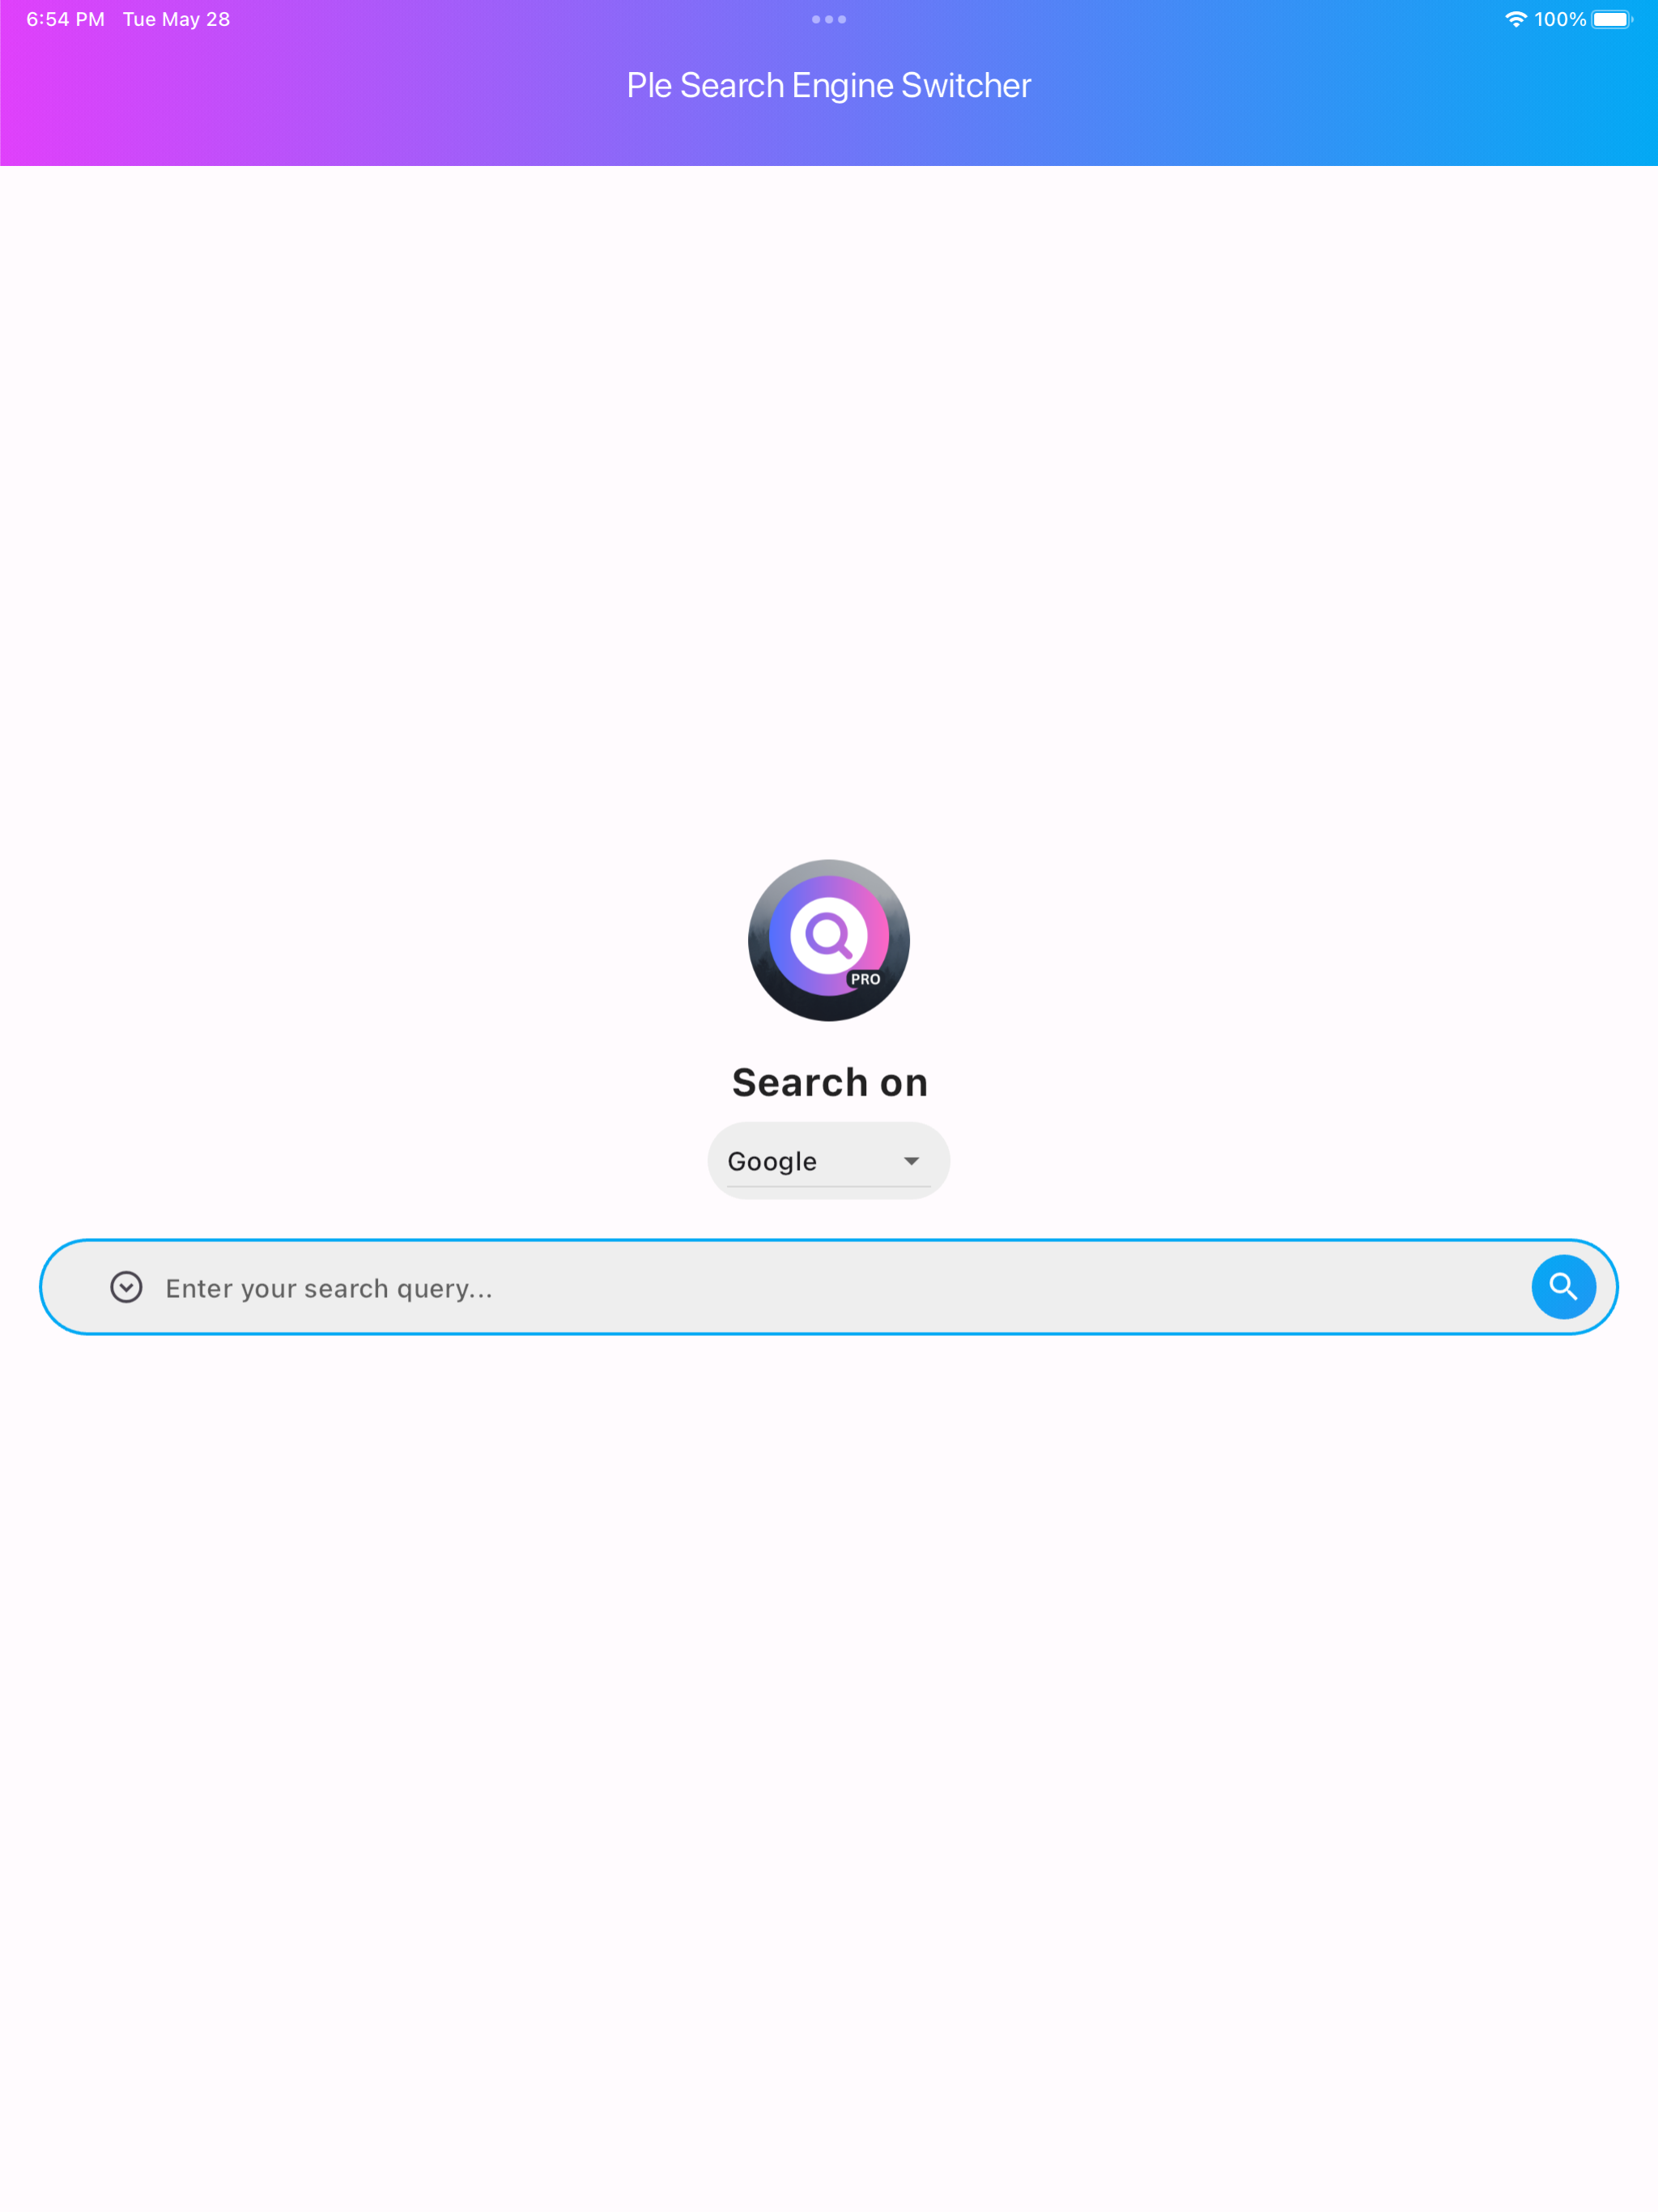The width and height of the screenshot is (1658, 2212).
Task: Tap the blue magnifier search button
Action: click(1563, 1287)
